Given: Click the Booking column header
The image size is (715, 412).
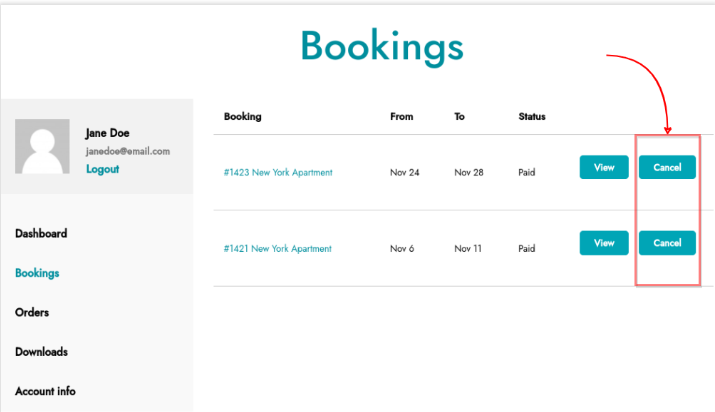Looking at the screenshot, I should pyautogui.click(x=243, y=116).
